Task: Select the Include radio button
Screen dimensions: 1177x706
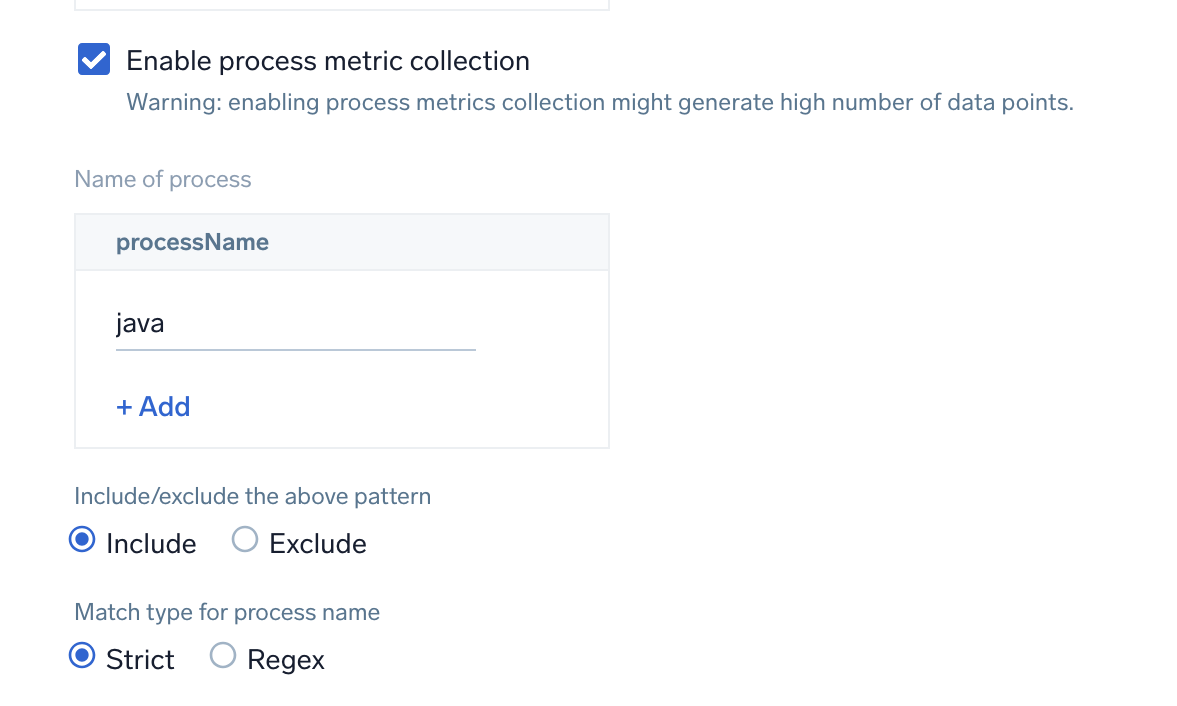Action: click(81, 540)
